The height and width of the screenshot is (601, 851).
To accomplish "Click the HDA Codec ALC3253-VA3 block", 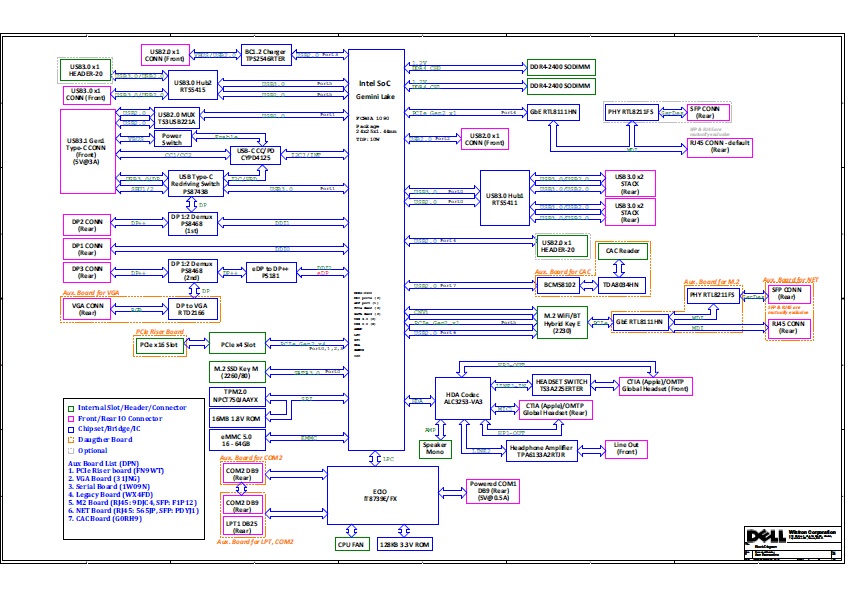I will click(x=464, y=397).
